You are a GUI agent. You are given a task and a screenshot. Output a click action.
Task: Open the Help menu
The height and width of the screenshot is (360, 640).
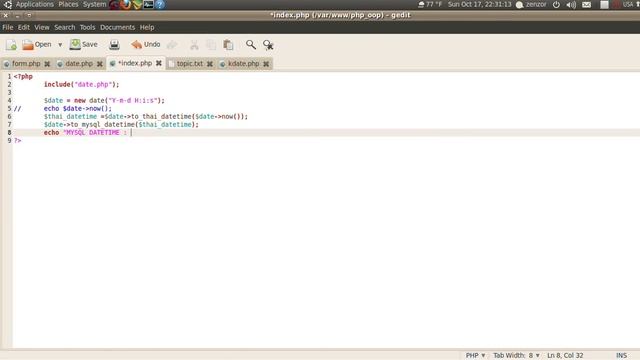click(147, 27)
